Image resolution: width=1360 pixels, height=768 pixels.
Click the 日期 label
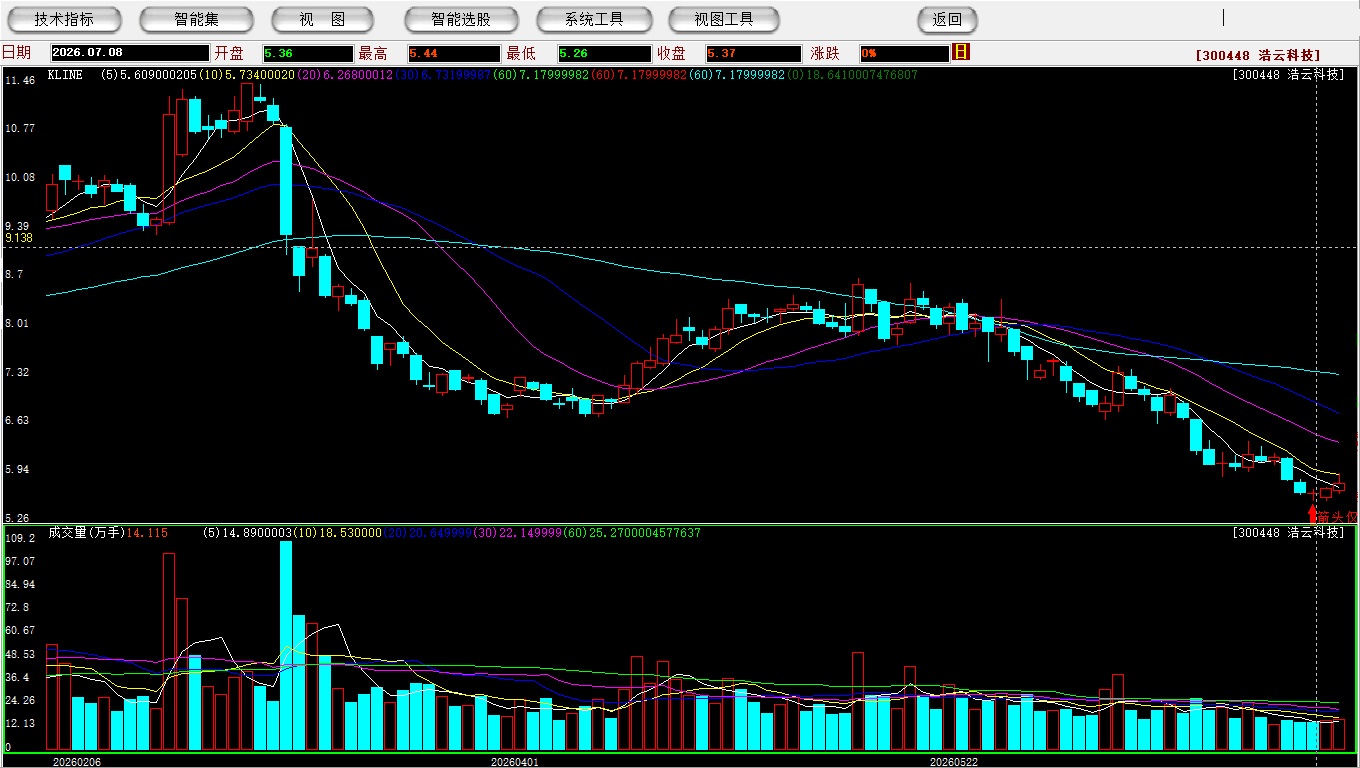pos(16,53)
